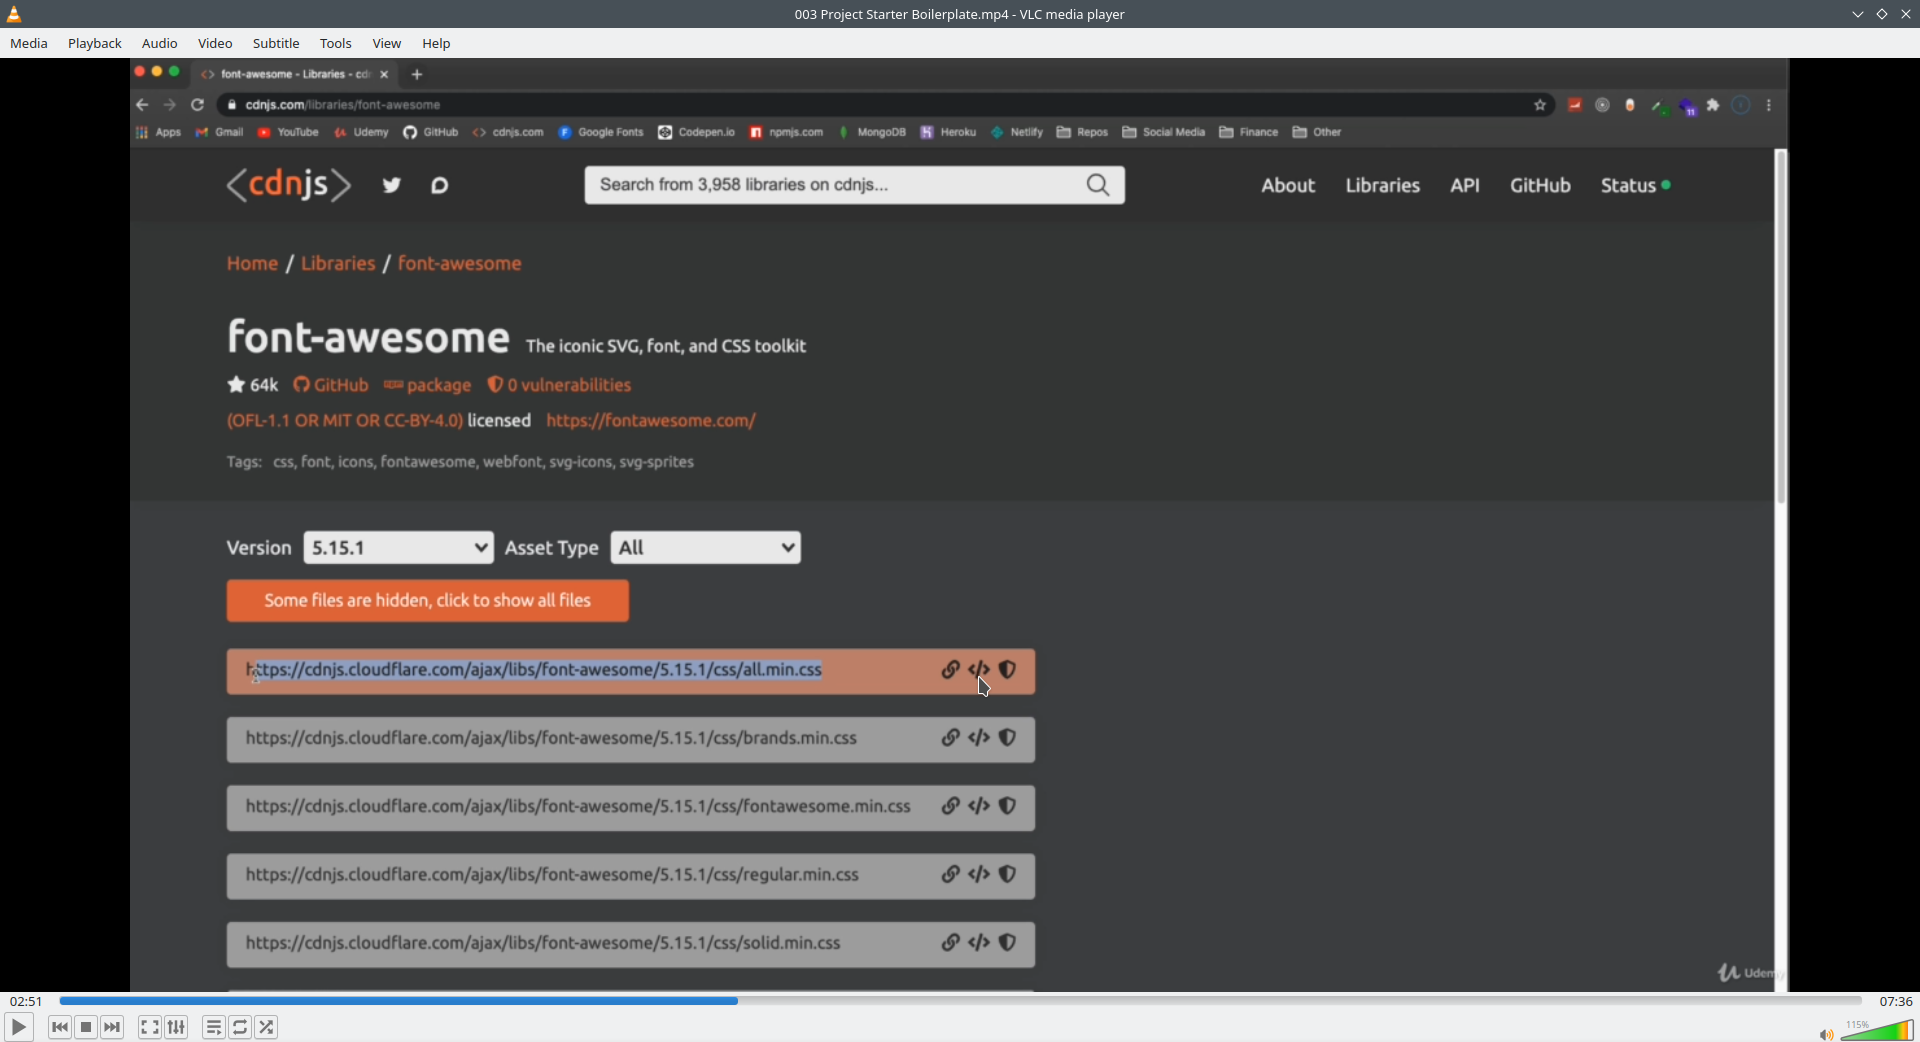The image size is (1920, 1042).
Task: Bookmark this page with the star icon
Action: (1540, 105)
